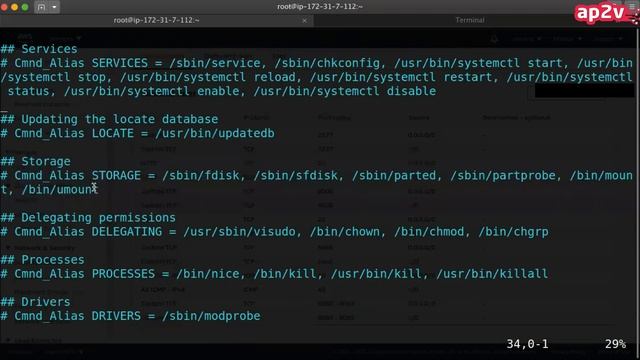Click the '## Services' comment line
Screen dimensions: 640x360
point(39,49)
